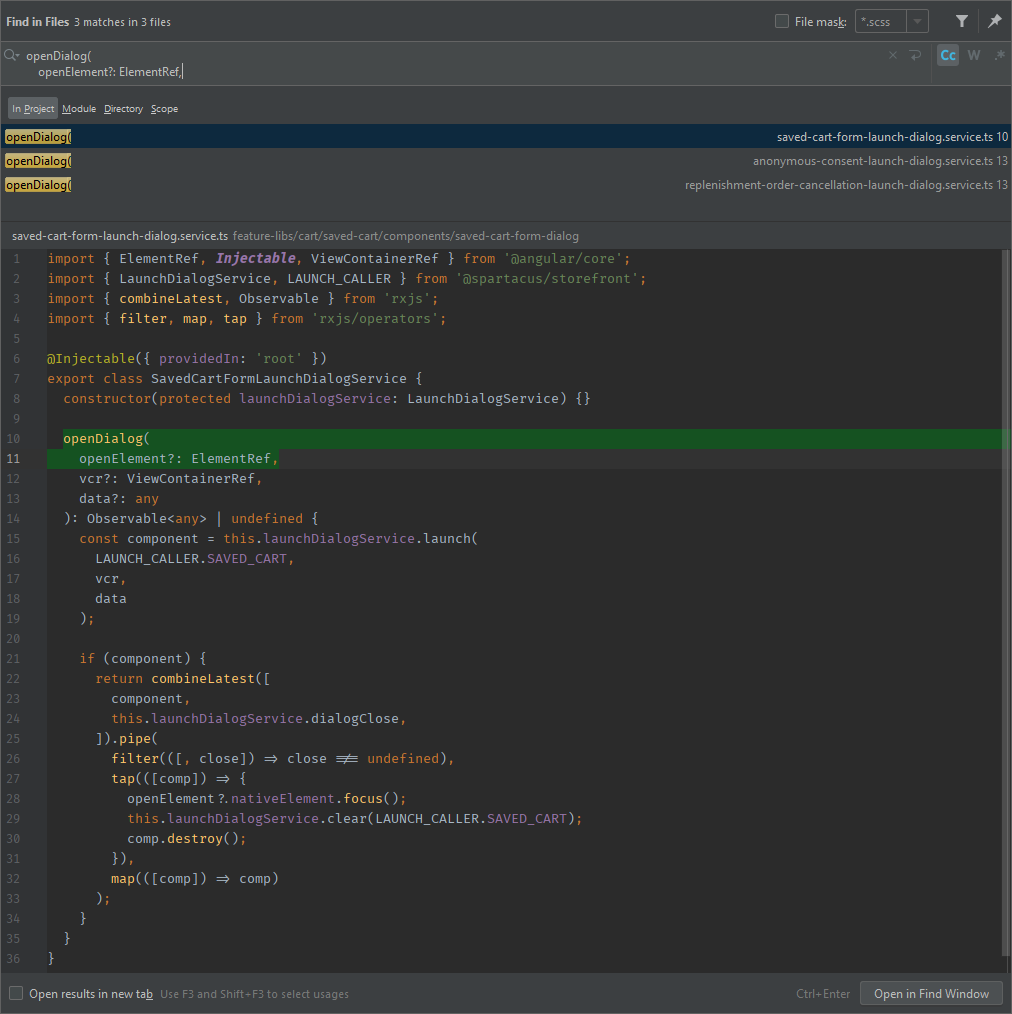Click the preview editor vertical scrollbar

(x=1006, y=601)
